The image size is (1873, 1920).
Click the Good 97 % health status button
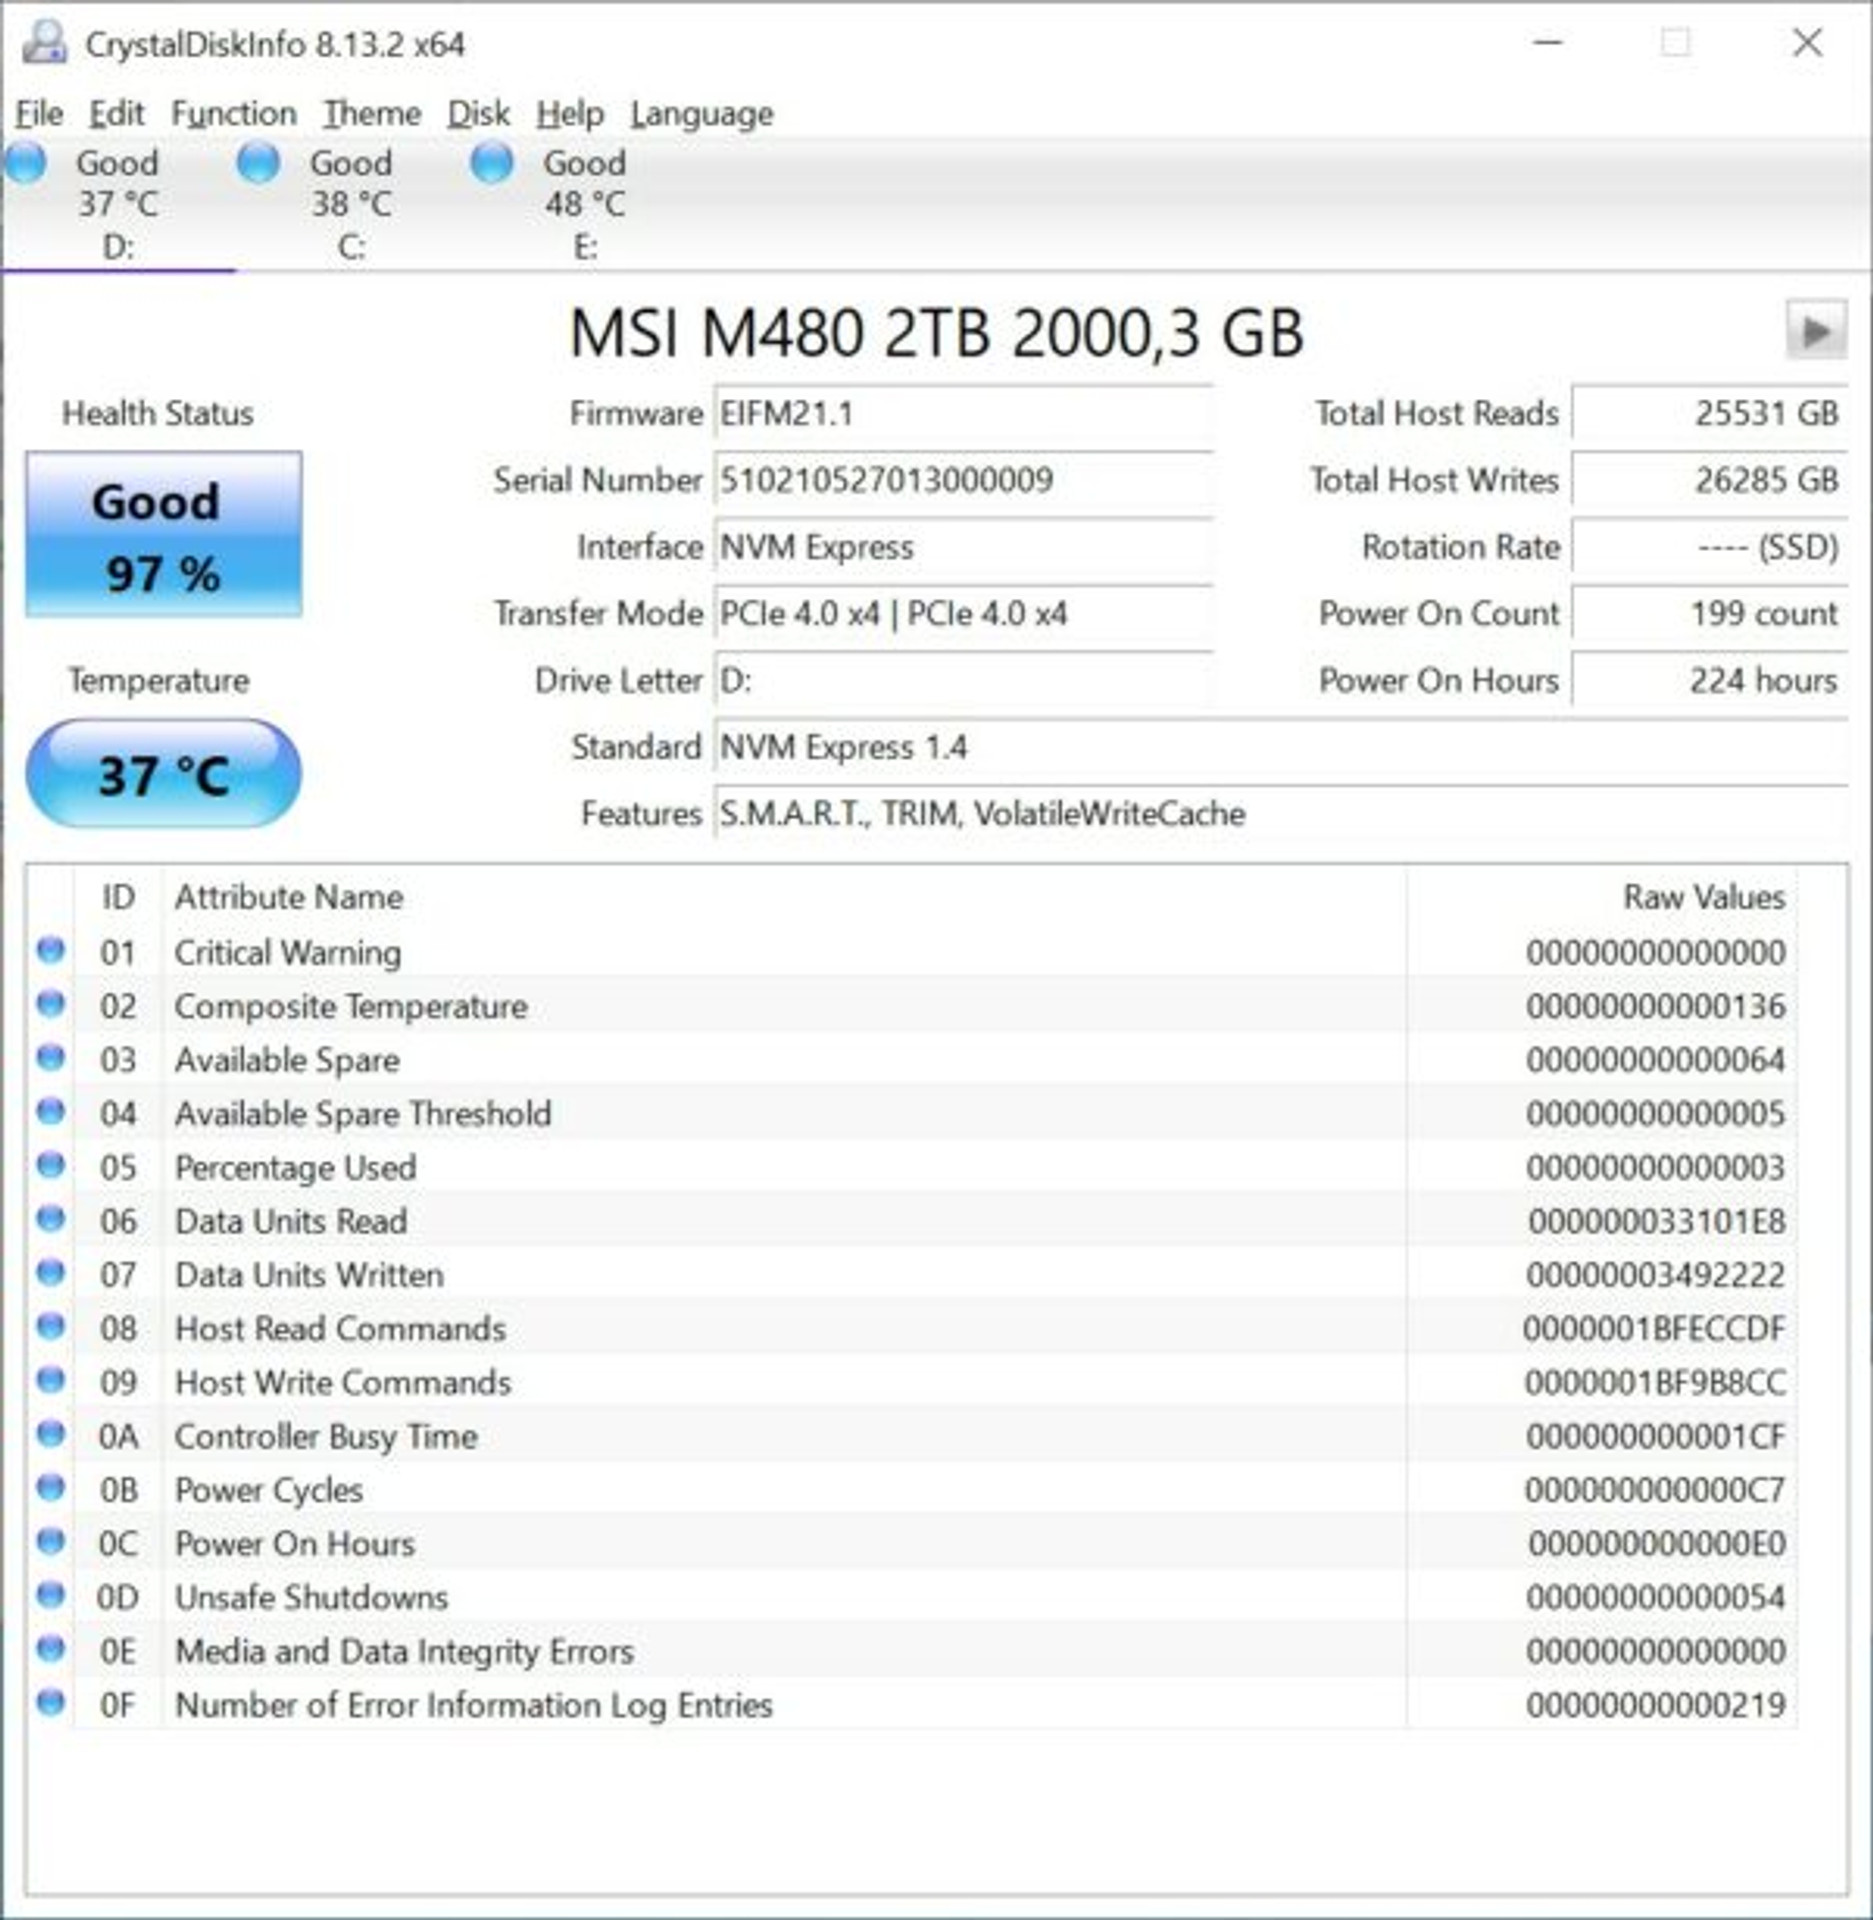pos(163,534)
